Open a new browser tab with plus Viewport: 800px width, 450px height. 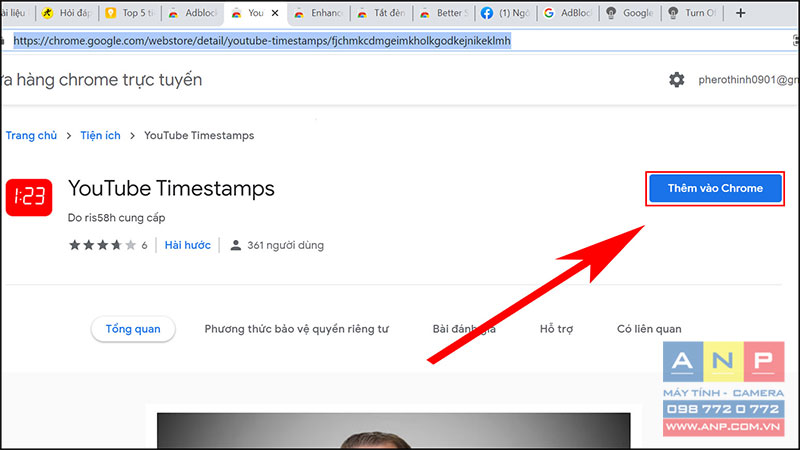(x=740, y=13)
